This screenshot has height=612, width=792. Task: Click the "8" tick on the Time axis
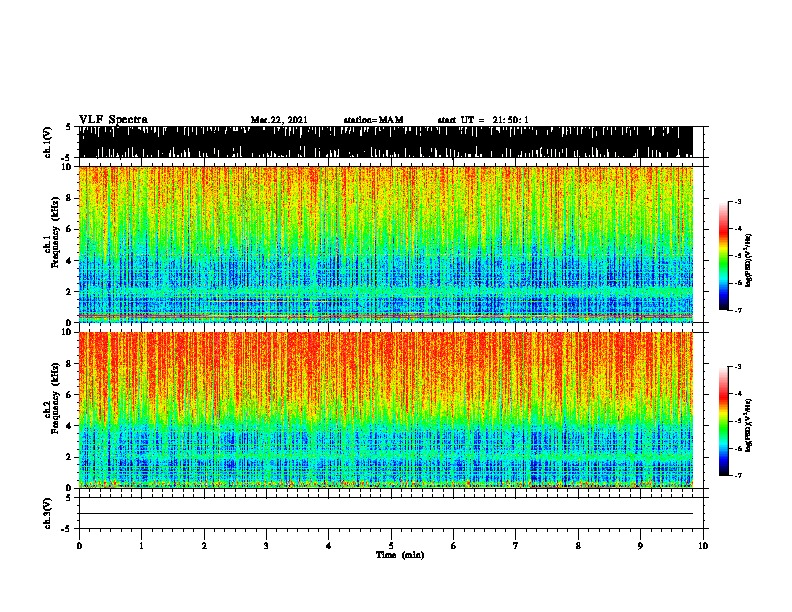578,546
